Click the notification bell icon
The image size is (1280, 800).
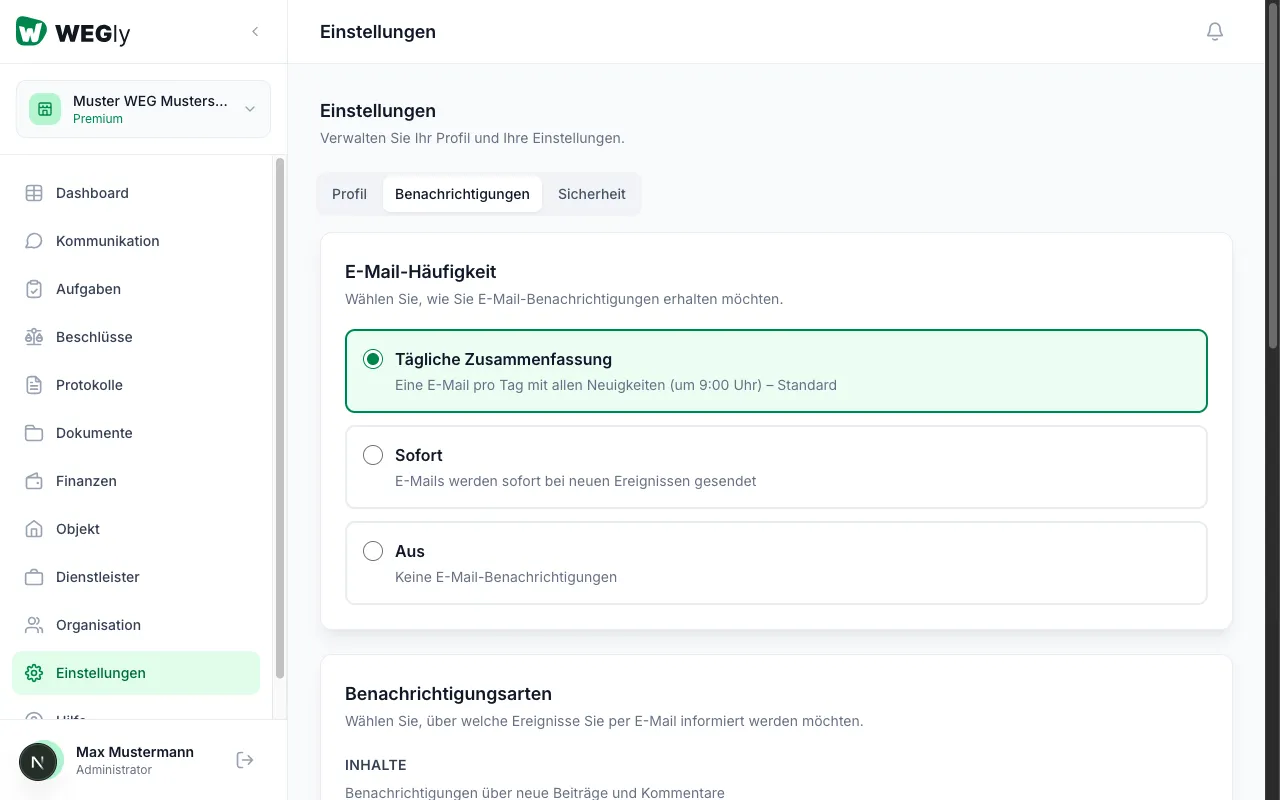pyautogui.click(x=1215, y=32)
